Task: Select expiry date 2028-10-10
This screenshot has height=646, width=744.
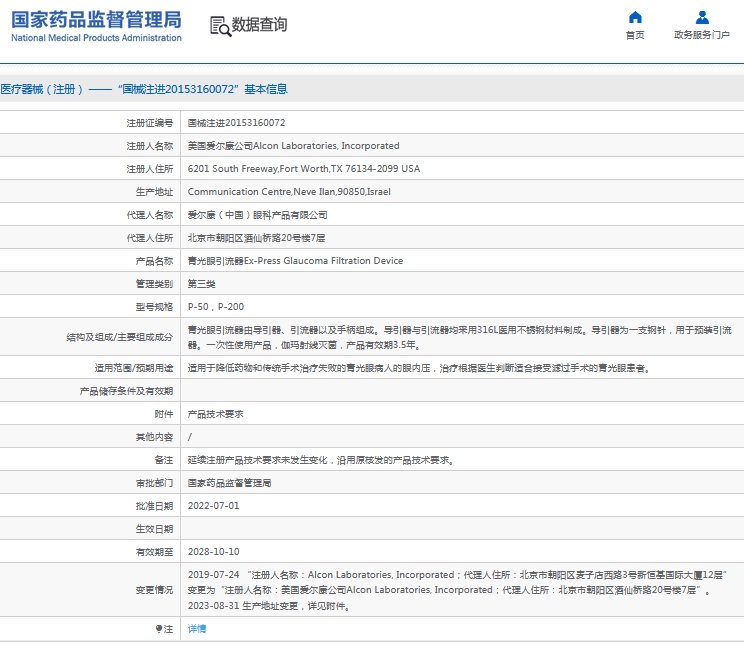Action: tap(214, 552)
